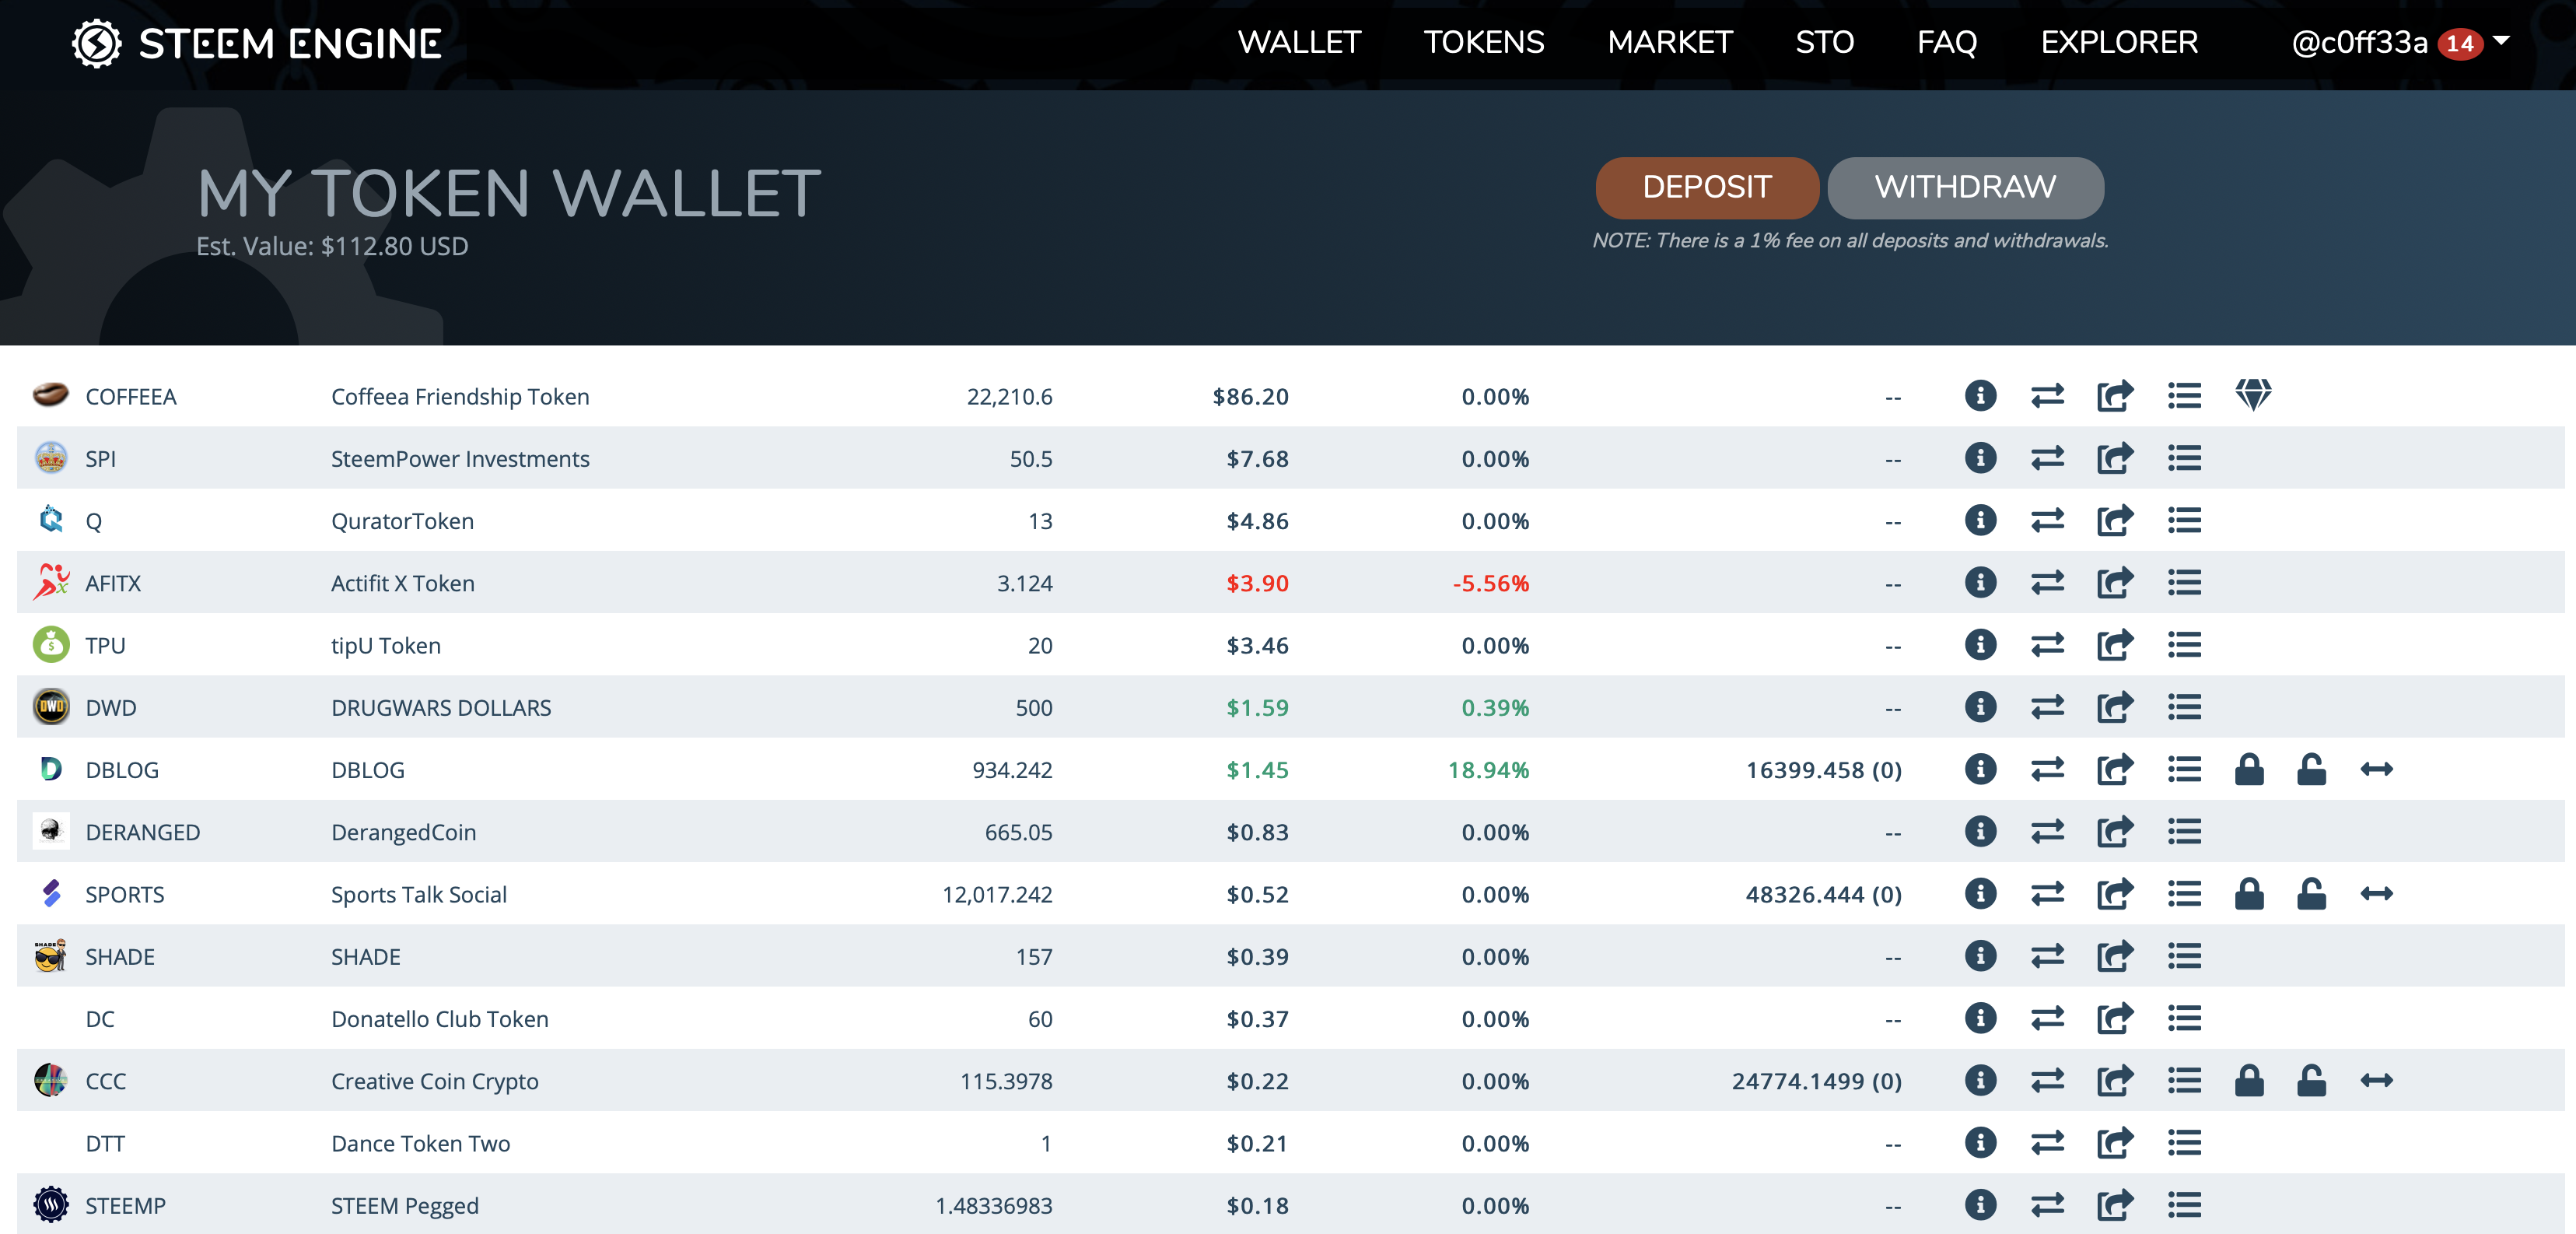Click the Steem Engine logo
Screen dimensions: 2576x1234
(256, 43)
